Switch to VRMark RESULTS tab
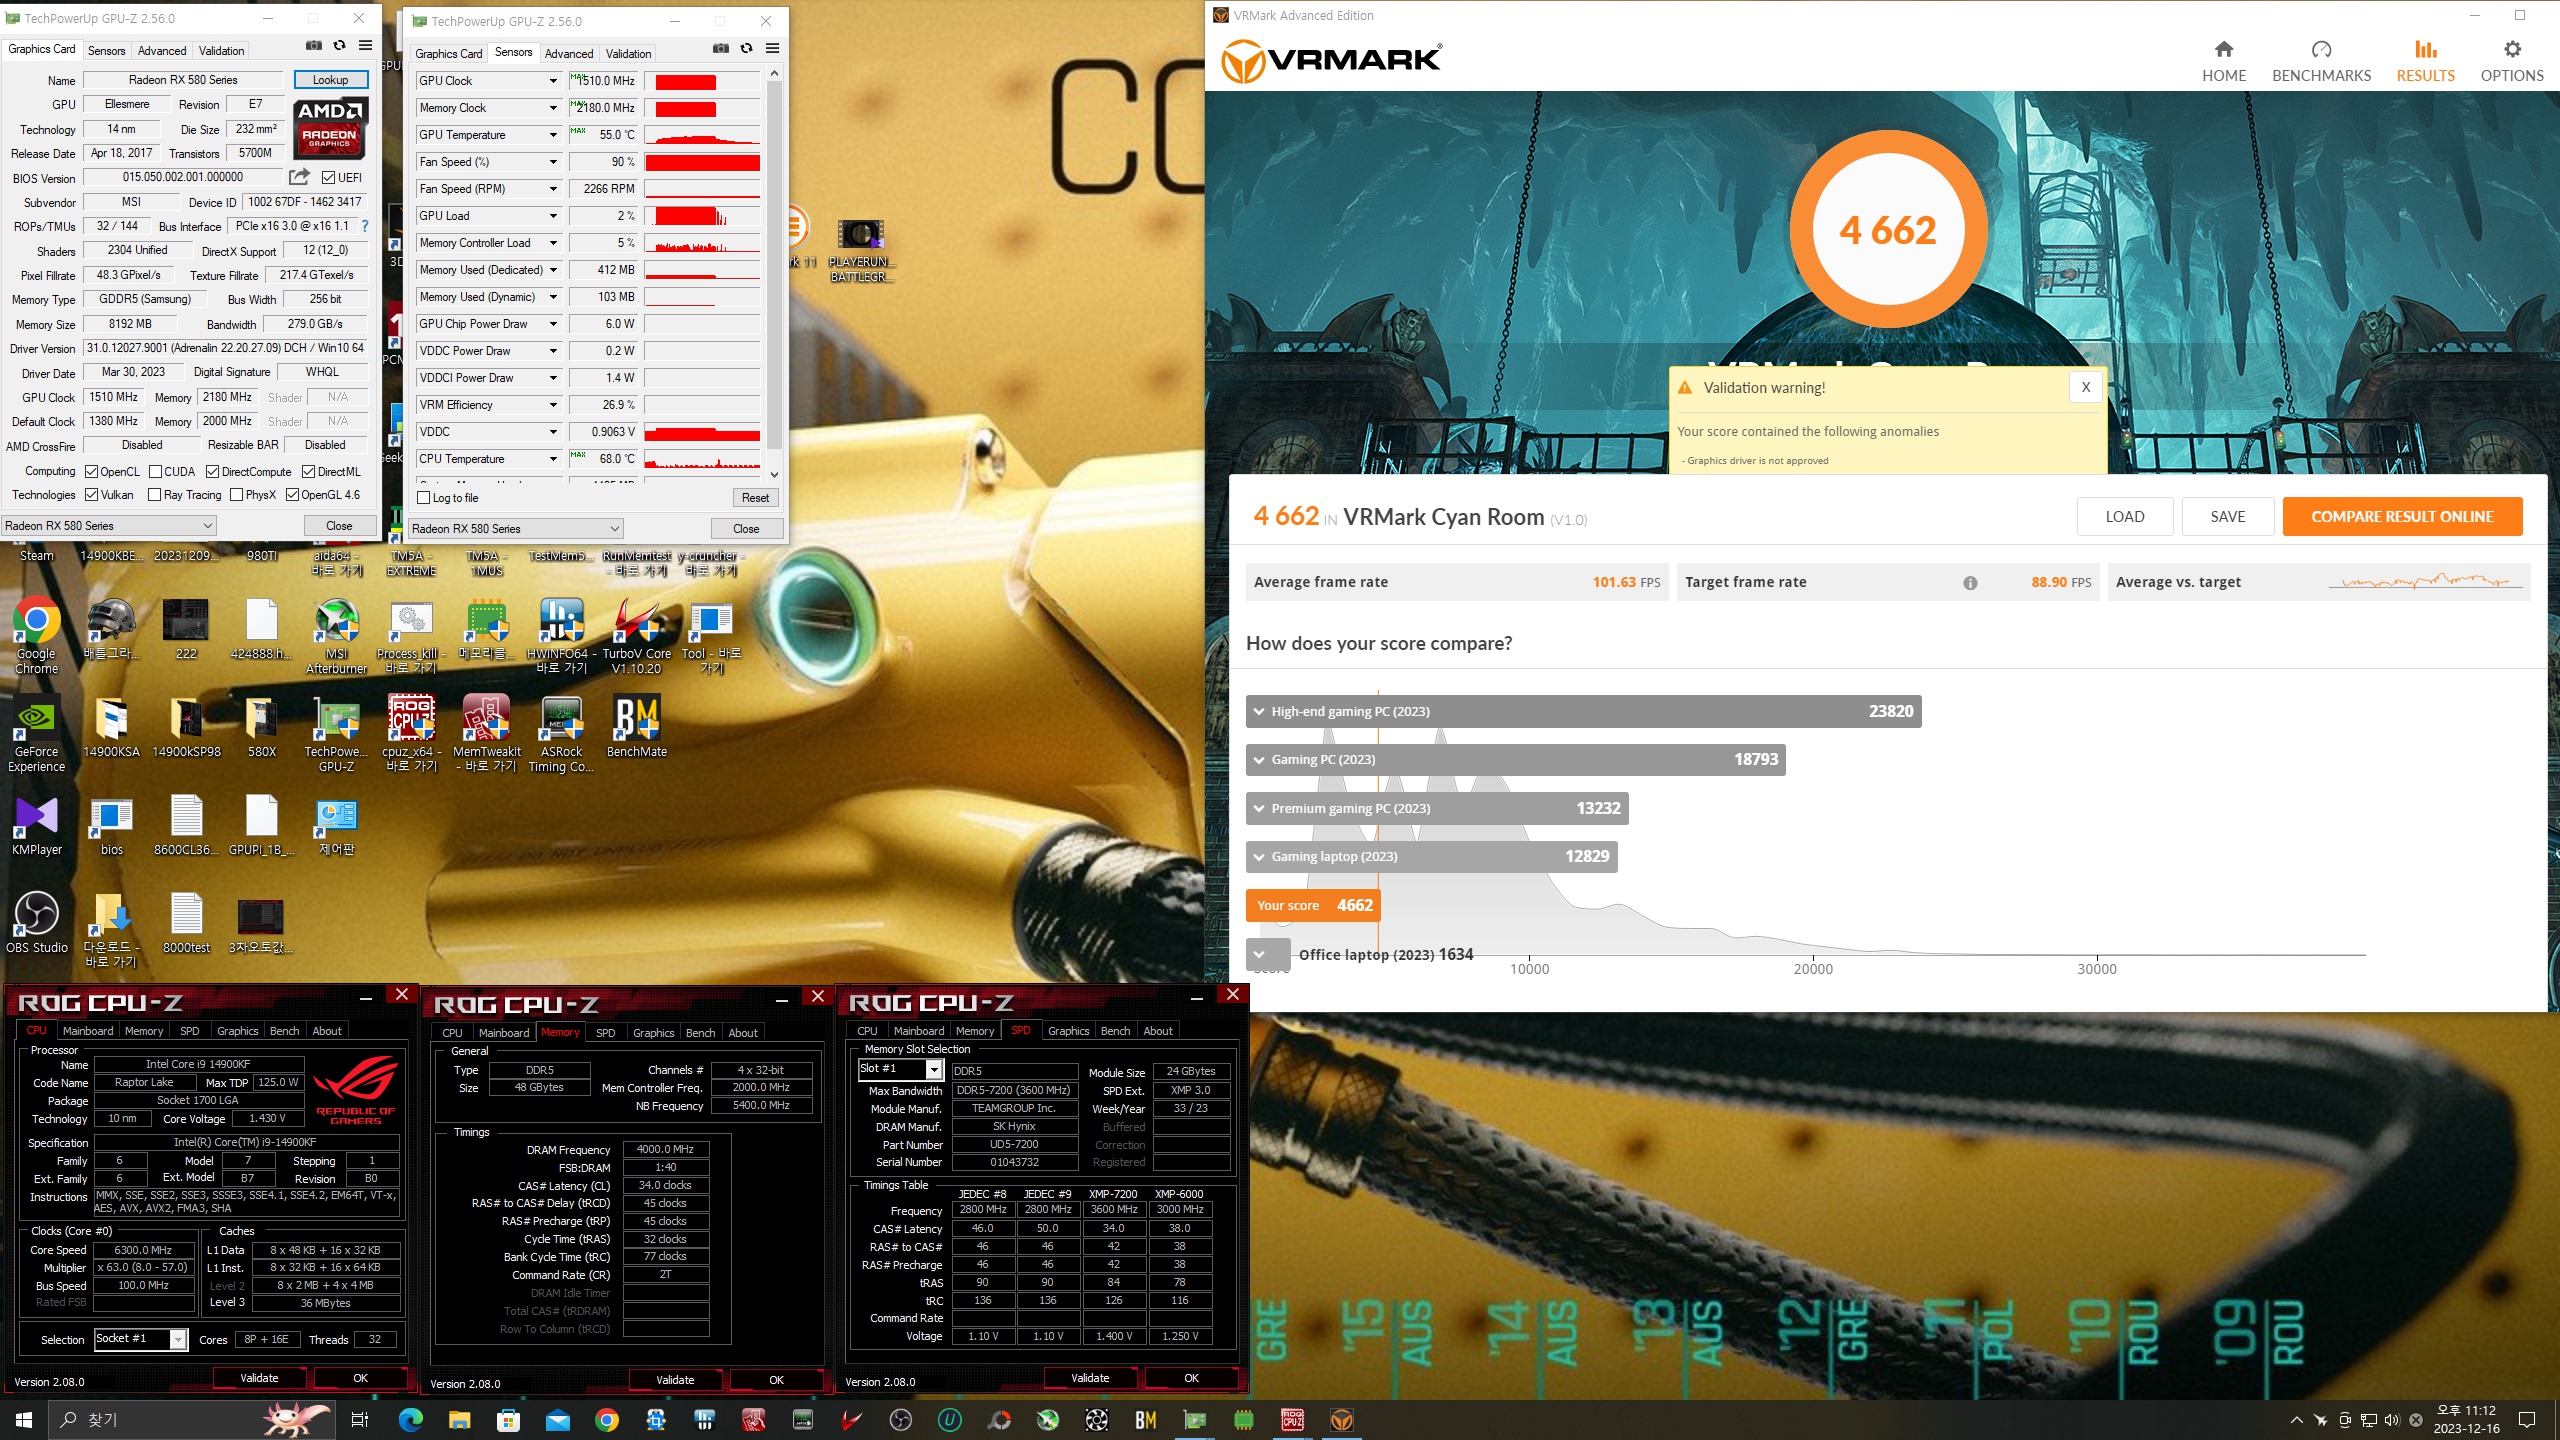 [x=2425, y=62]
